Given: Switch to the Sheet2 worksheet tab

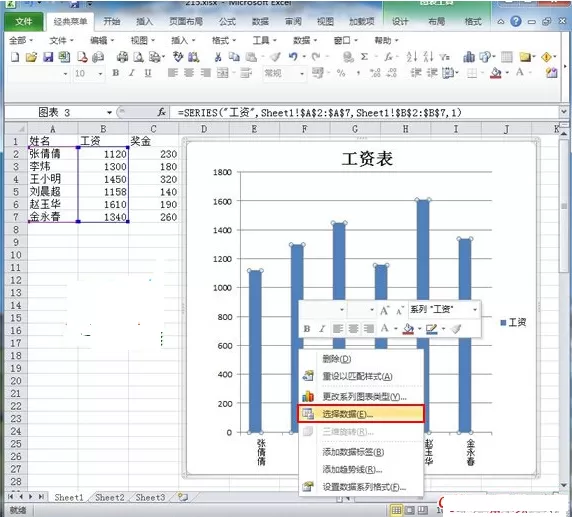Looking at the screenshot, I should pyautogui.click(x=110, y=497).
